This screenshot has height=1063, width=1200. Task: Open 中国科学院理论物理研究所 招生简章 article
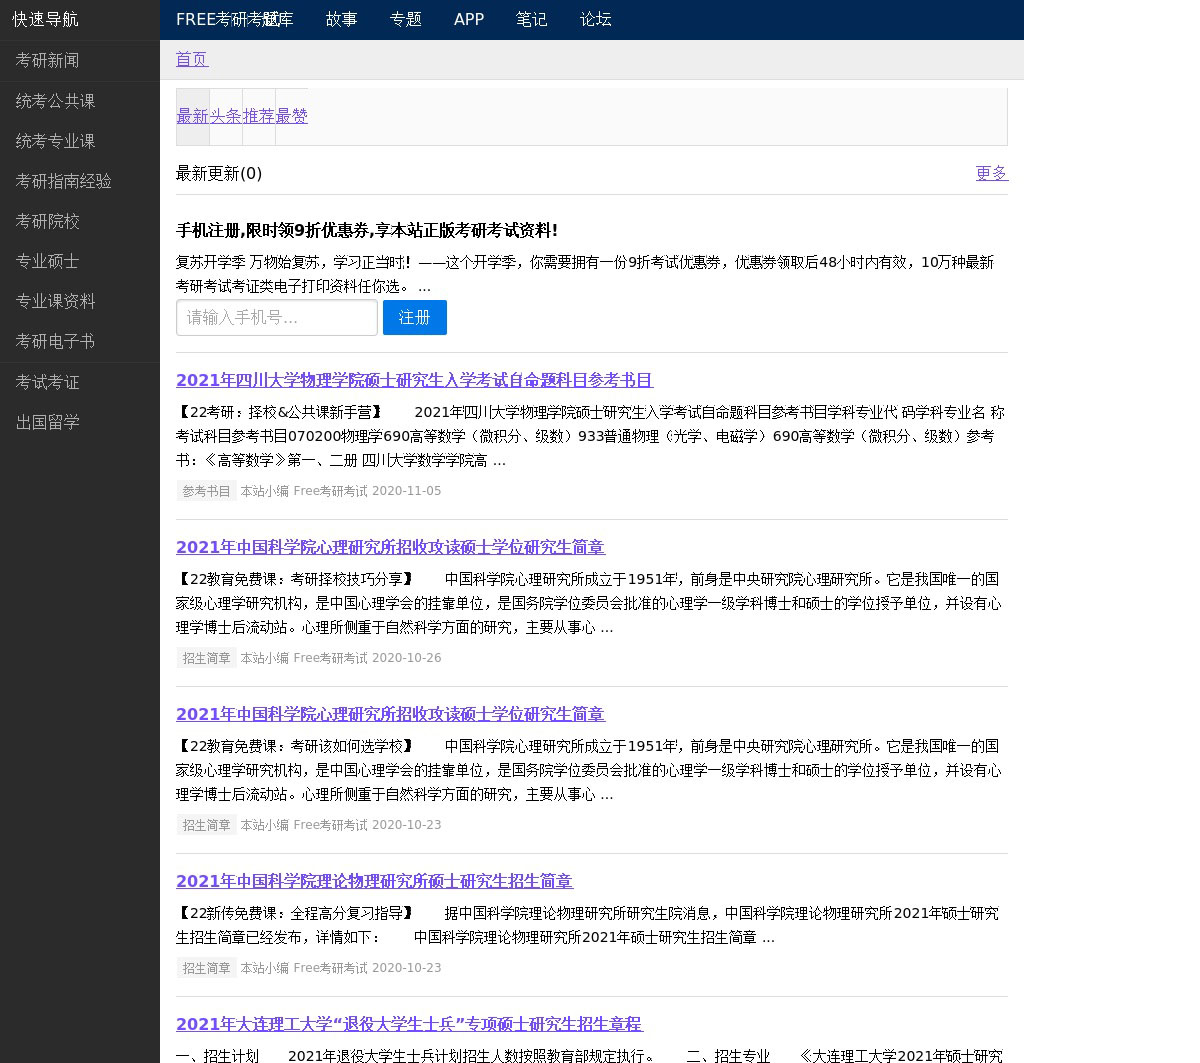pyautogui.click(x=374, y=881)
